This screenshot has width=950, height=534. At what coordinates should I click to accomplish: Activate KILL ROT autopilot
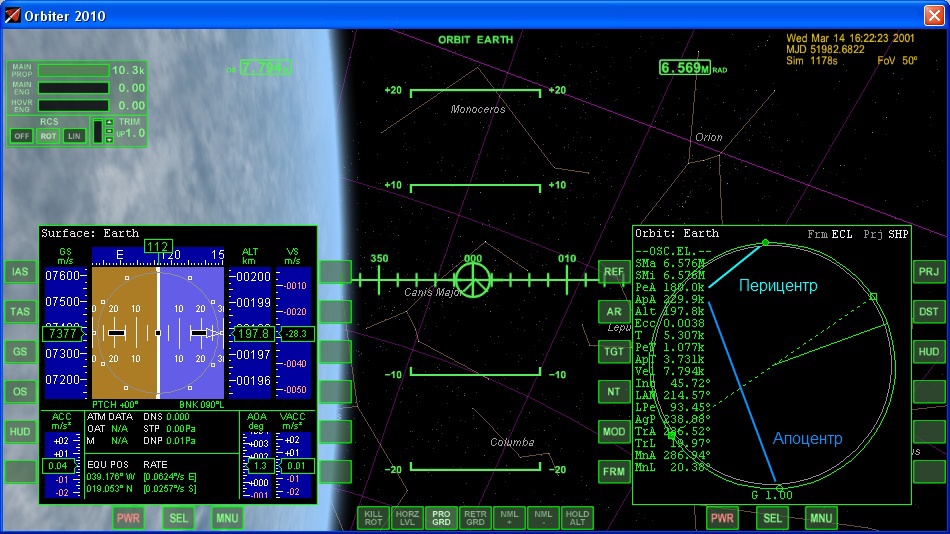pos(373,518)
